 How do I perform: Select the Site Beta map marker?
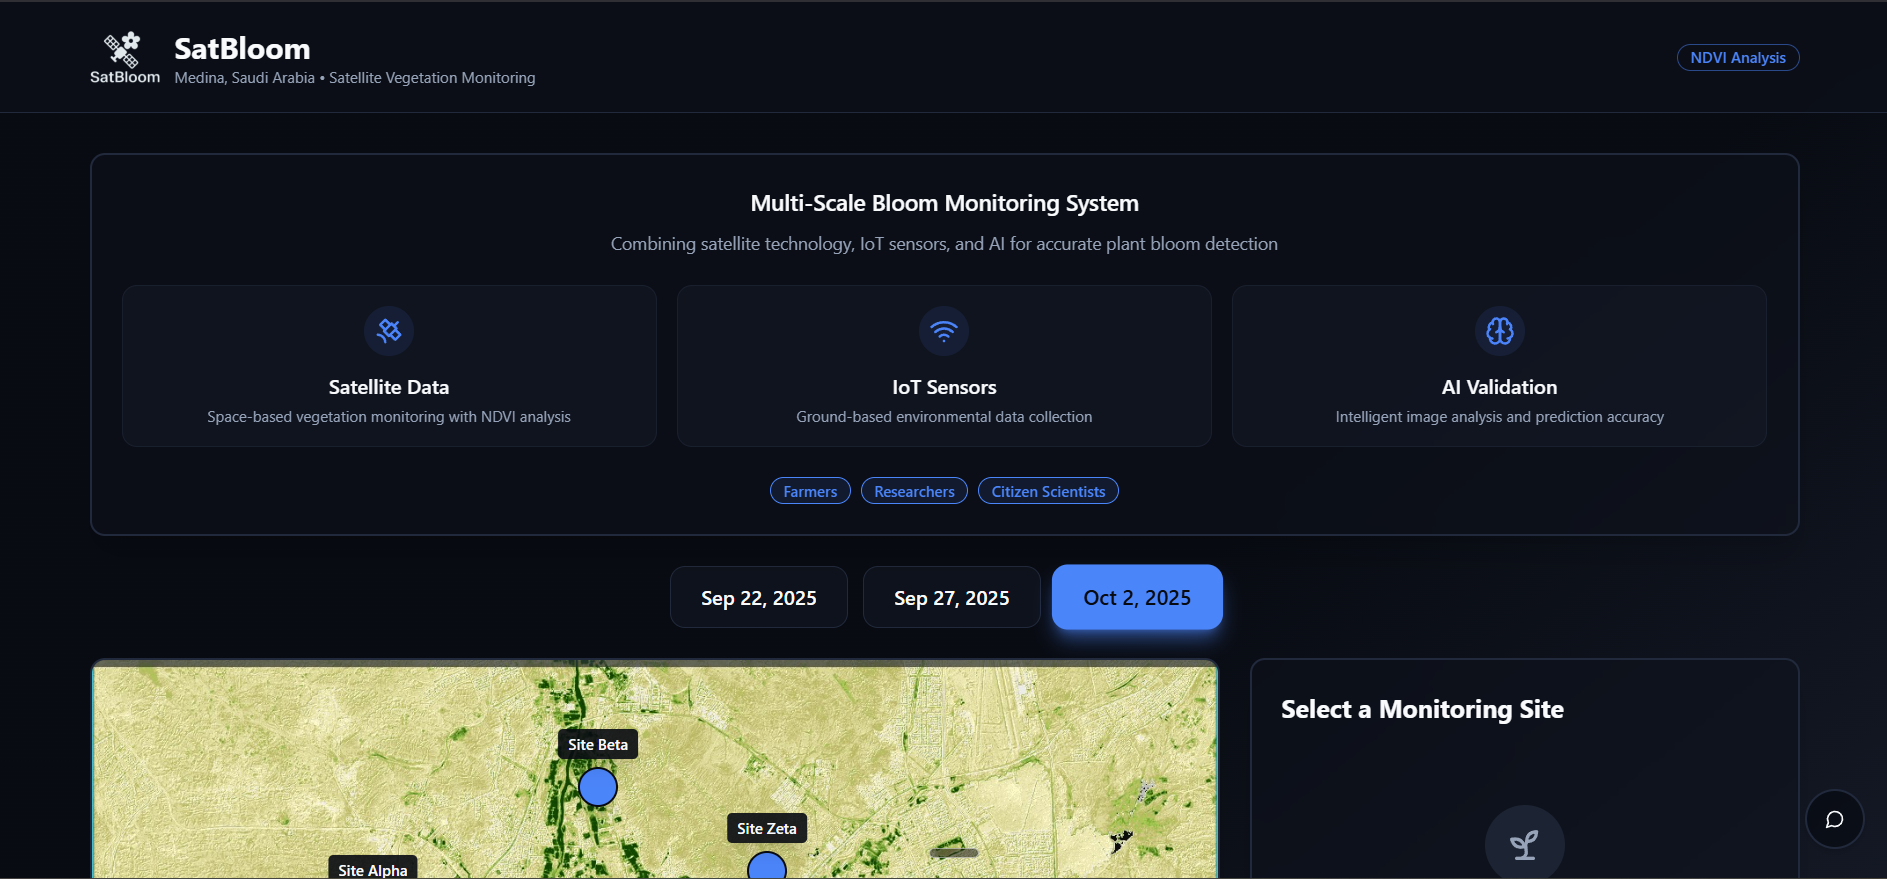pyautogui.click(x=598, y=787)
